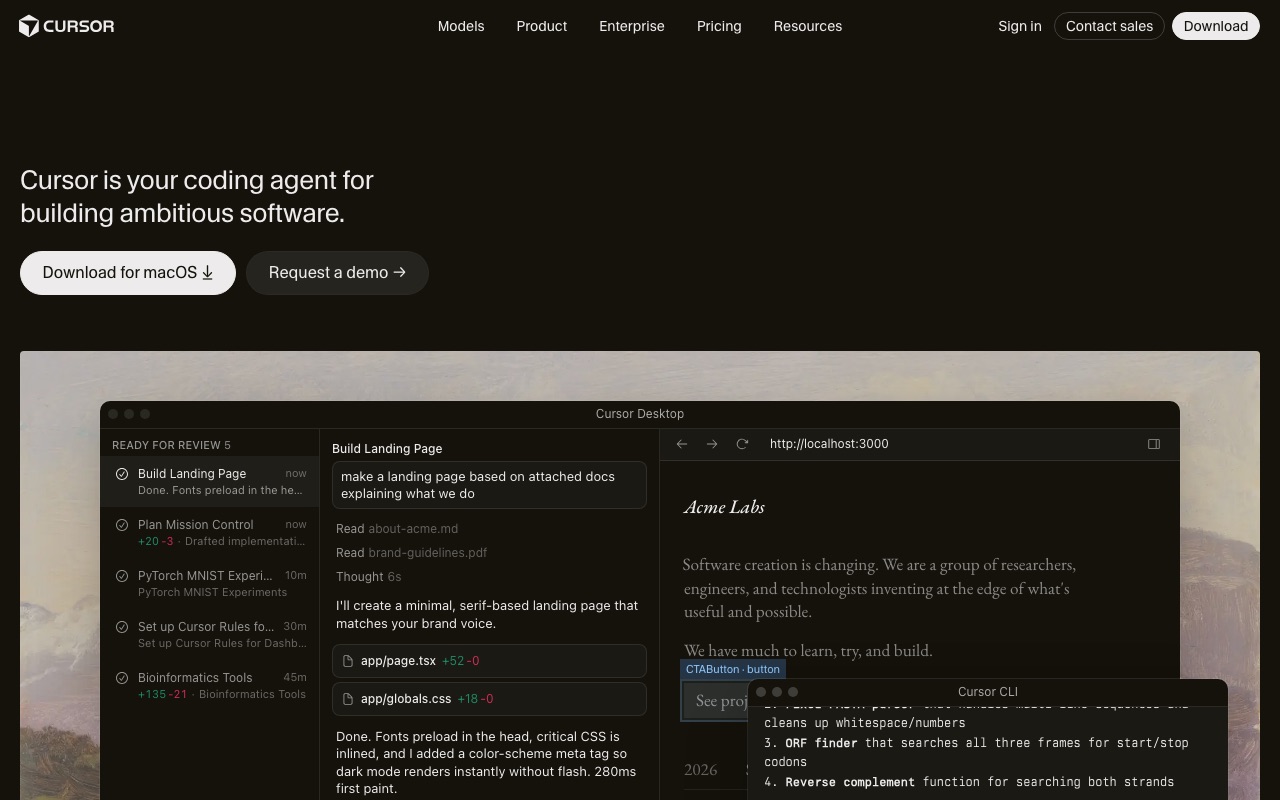The image size is (1280, 800).
Task: Click the 'READY FOR REVIEW 5' heading
Action: pos(171,445)
